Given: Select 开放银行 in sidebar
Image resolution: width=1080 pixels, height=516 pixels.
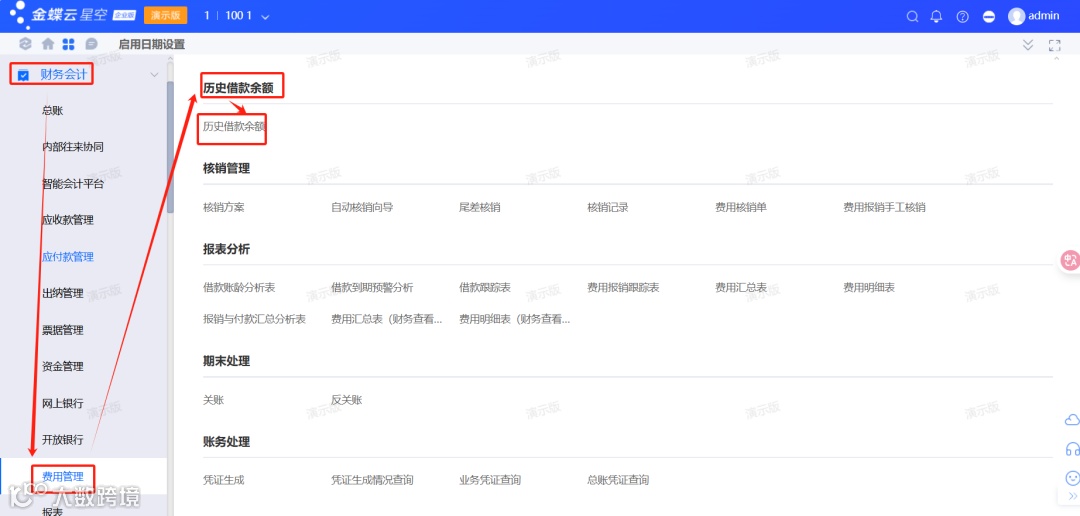Looking at the screenshot, I should pyautogui.click(x=63, y=440).
